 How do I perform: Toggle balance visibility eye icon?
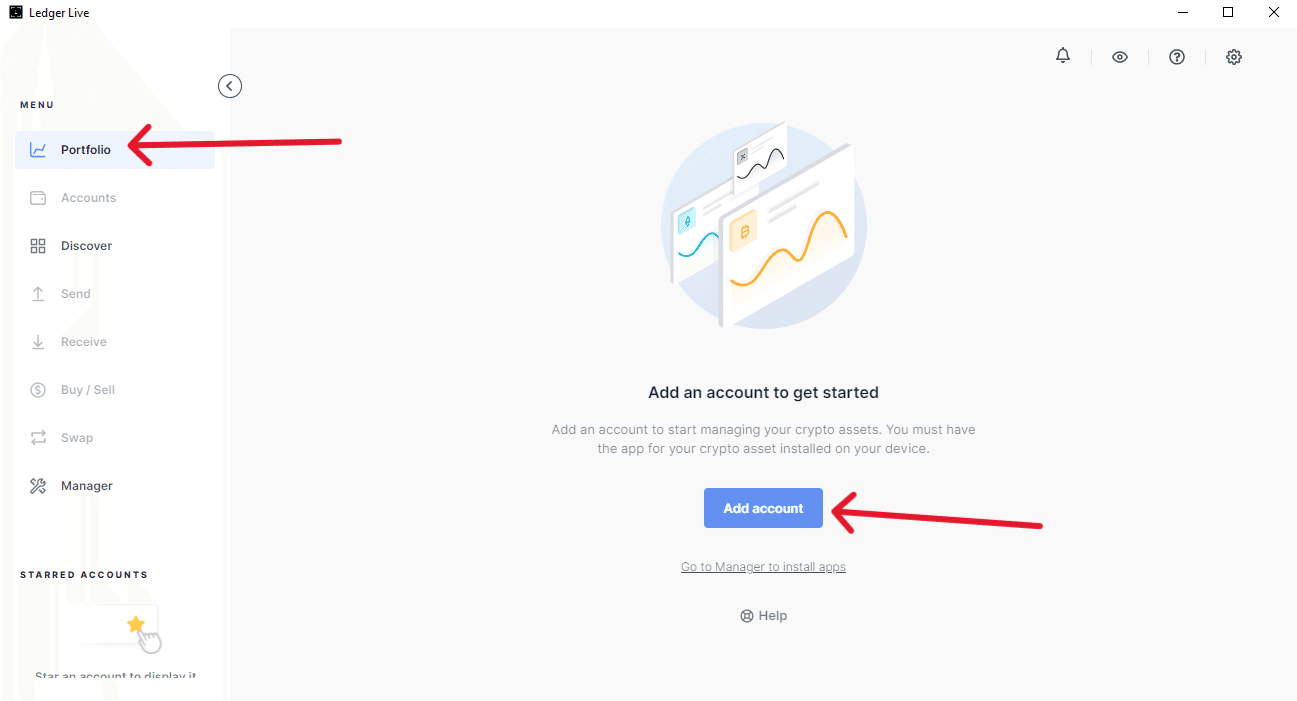[x=1120, y=57]
